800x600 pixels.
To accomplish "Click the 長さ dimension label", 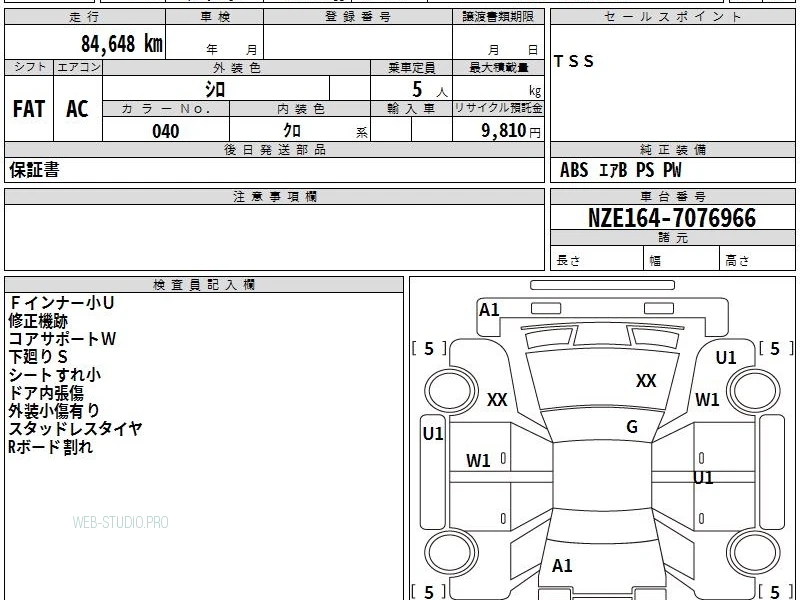I will click(568, 261).
